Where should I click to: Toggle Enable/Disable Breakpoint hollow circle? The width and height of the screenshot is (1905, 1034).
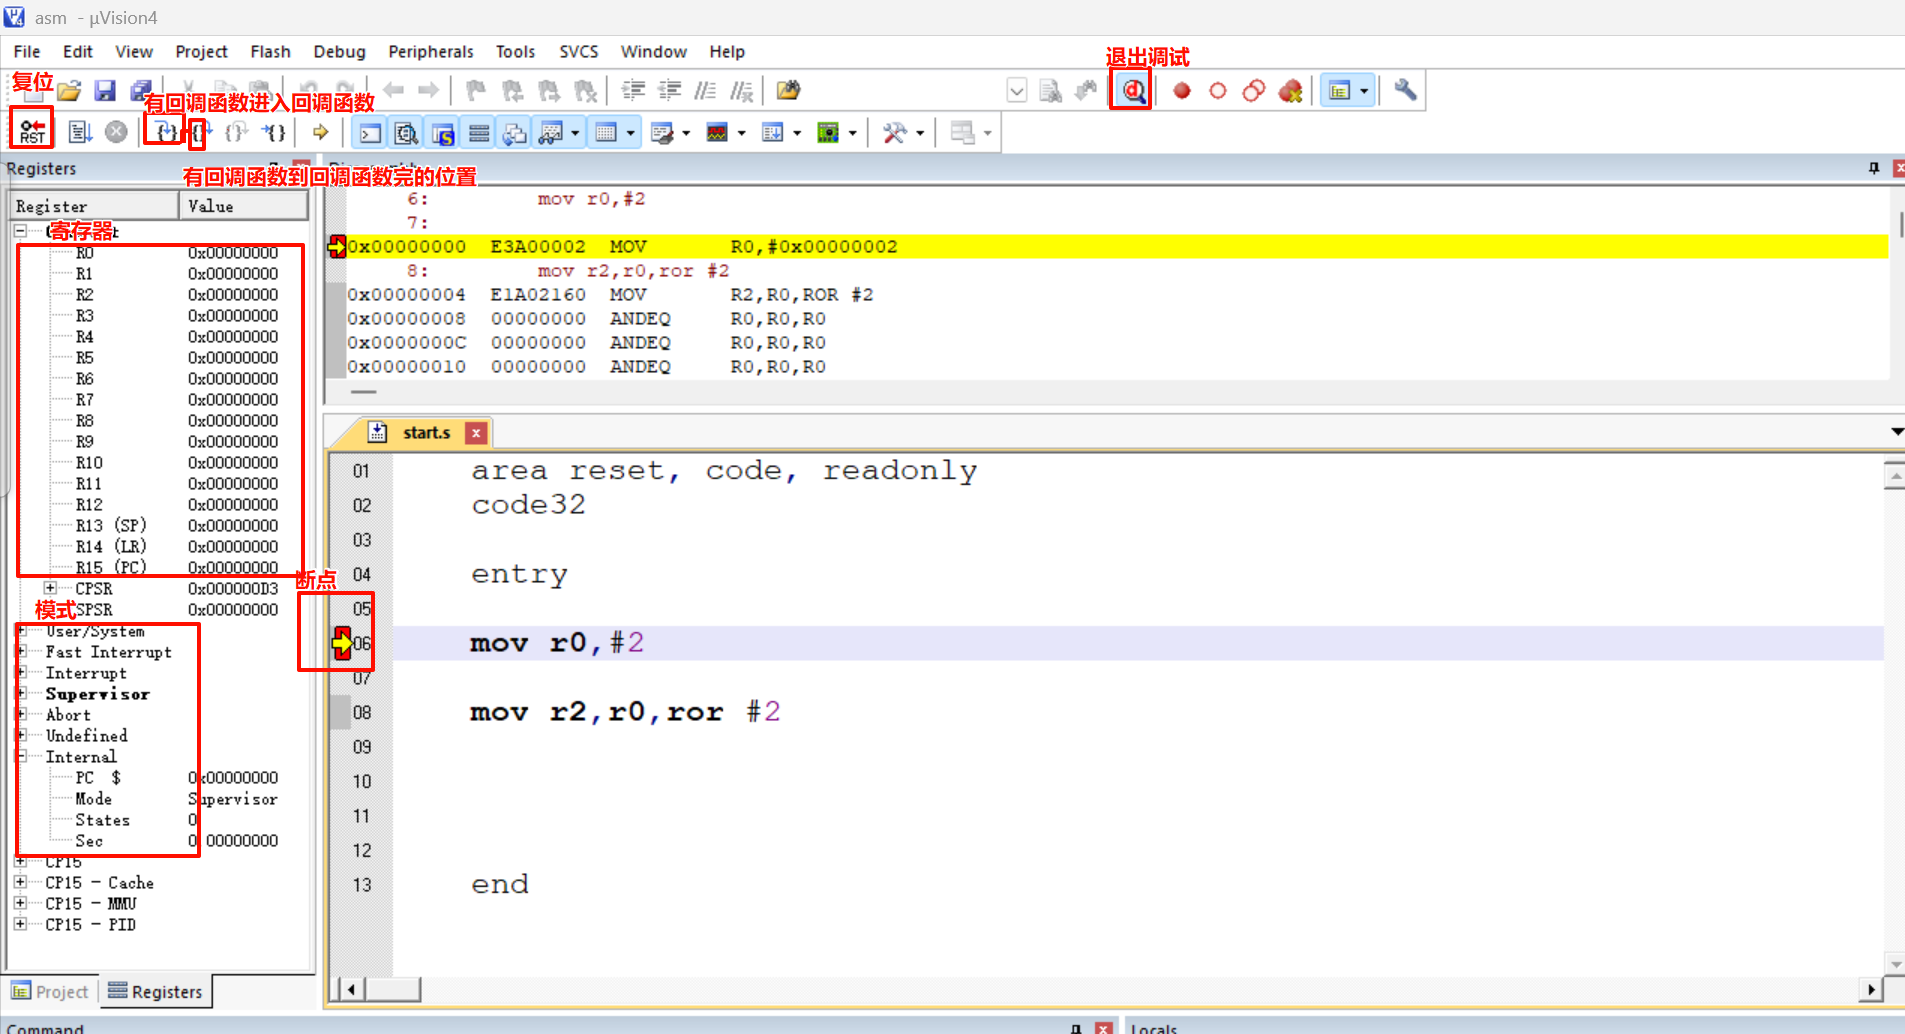[x=1217, y=91]
